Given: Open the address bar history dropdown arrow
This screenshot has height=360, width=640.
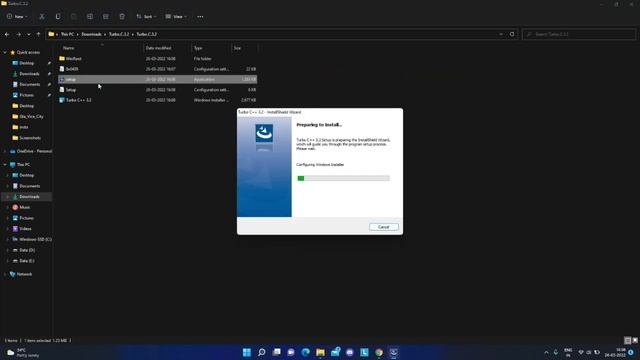Looking at the screenshot, I should [x=501, y=34].
